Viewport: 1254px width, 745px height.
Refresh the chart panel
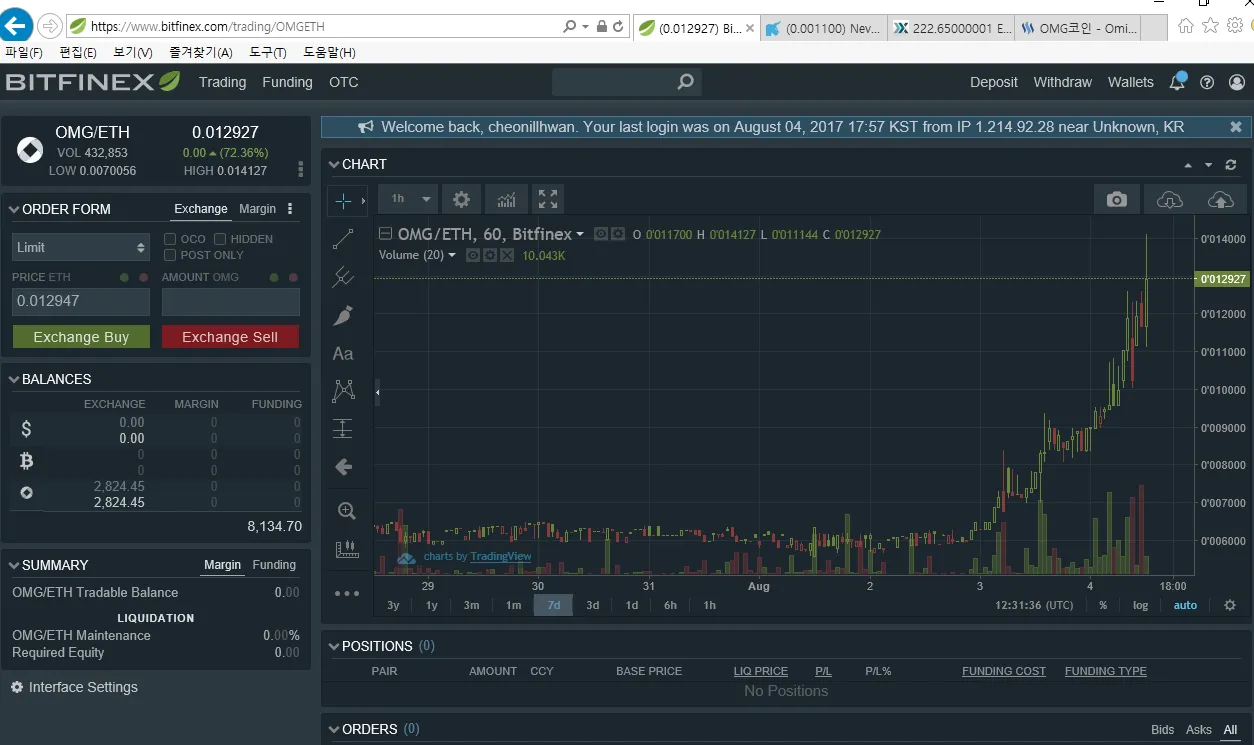1231,165
